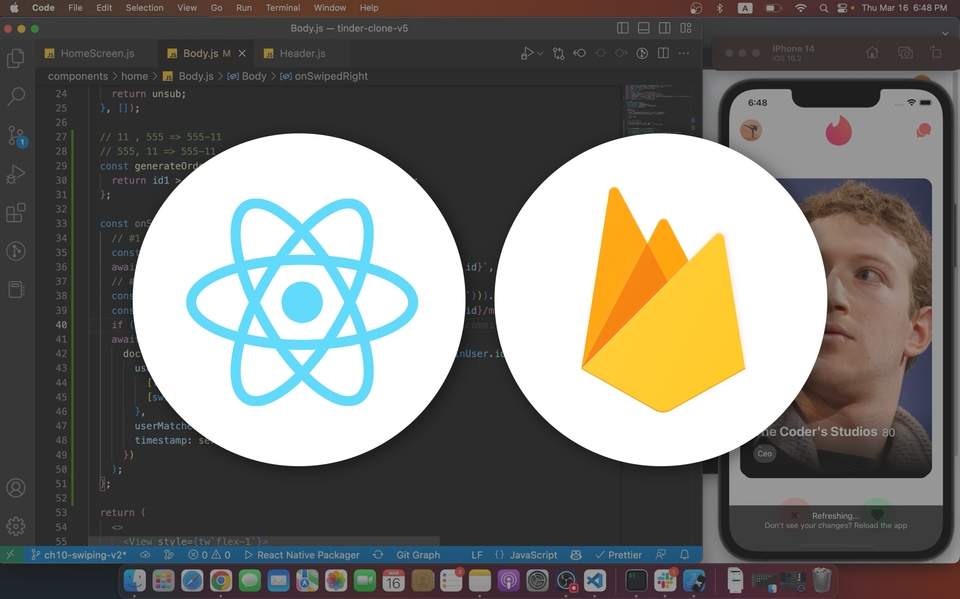This screenshot has width=960, height=599.
Task: Open the Accounts menu in the activity bar
Action: pyautogui.click(x=16, y=488)
